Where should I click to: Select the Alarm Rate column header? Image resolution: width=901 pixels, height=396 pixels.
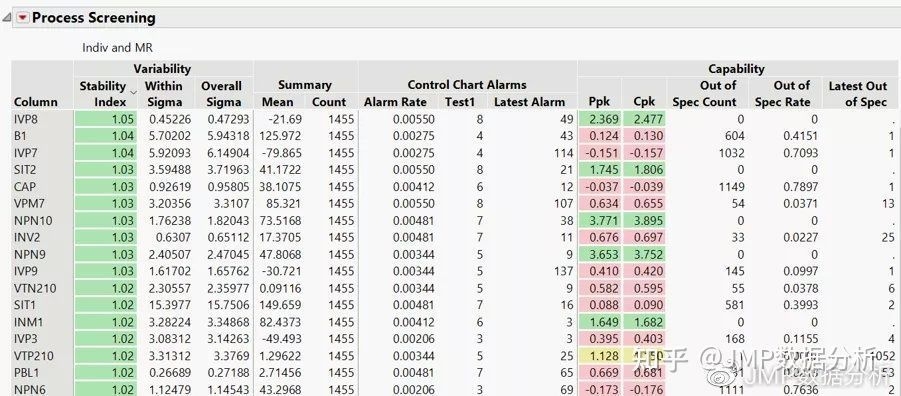click(x=395, y=102)
